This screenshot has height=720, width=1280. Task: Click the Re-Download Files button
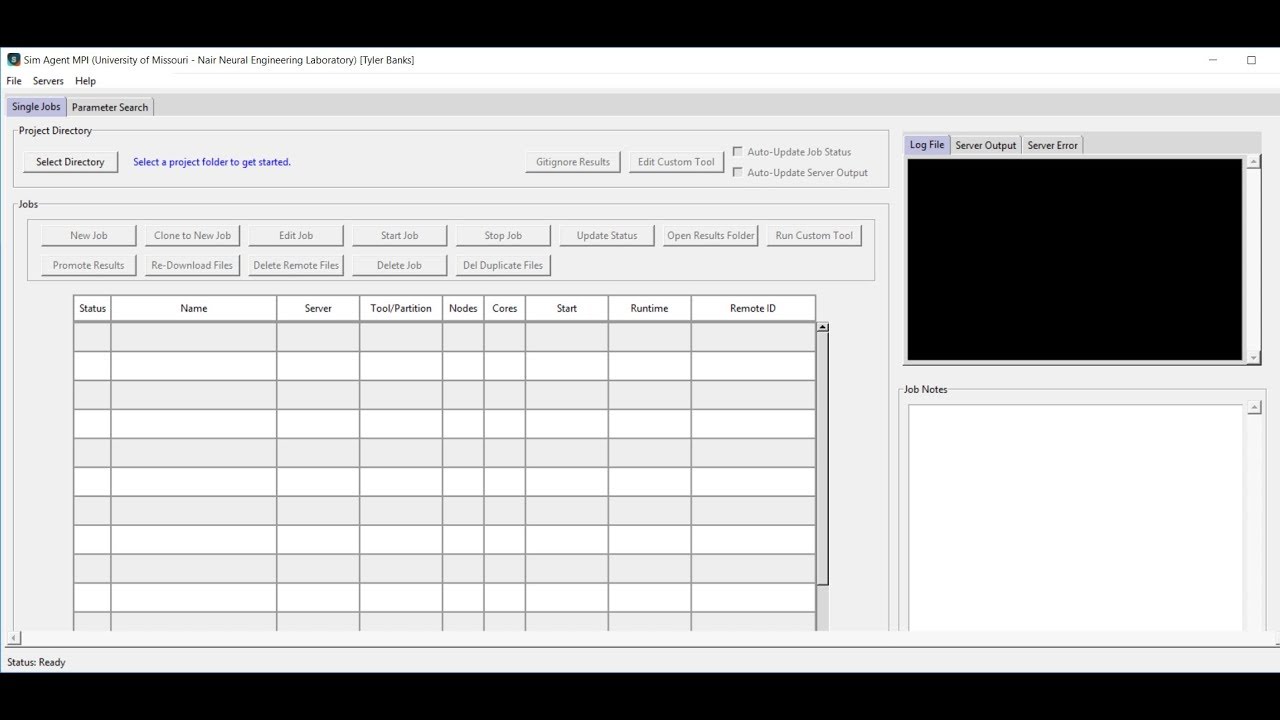(x=192, y=265)
